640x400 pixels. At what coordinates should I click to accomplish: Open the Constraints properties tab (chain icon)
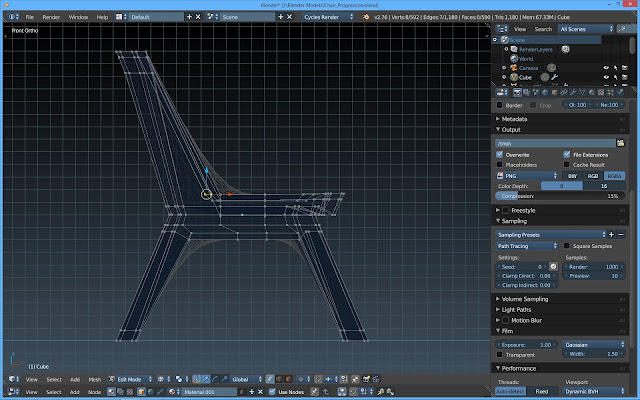click(564, 93)
